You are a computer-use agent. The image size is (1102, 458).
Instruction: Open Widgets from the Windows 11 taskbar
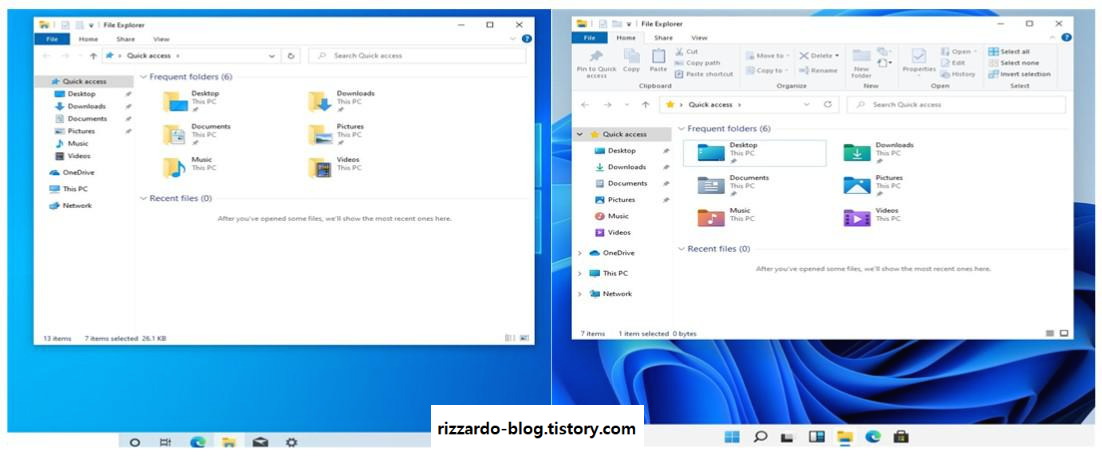tap(816, 438)
